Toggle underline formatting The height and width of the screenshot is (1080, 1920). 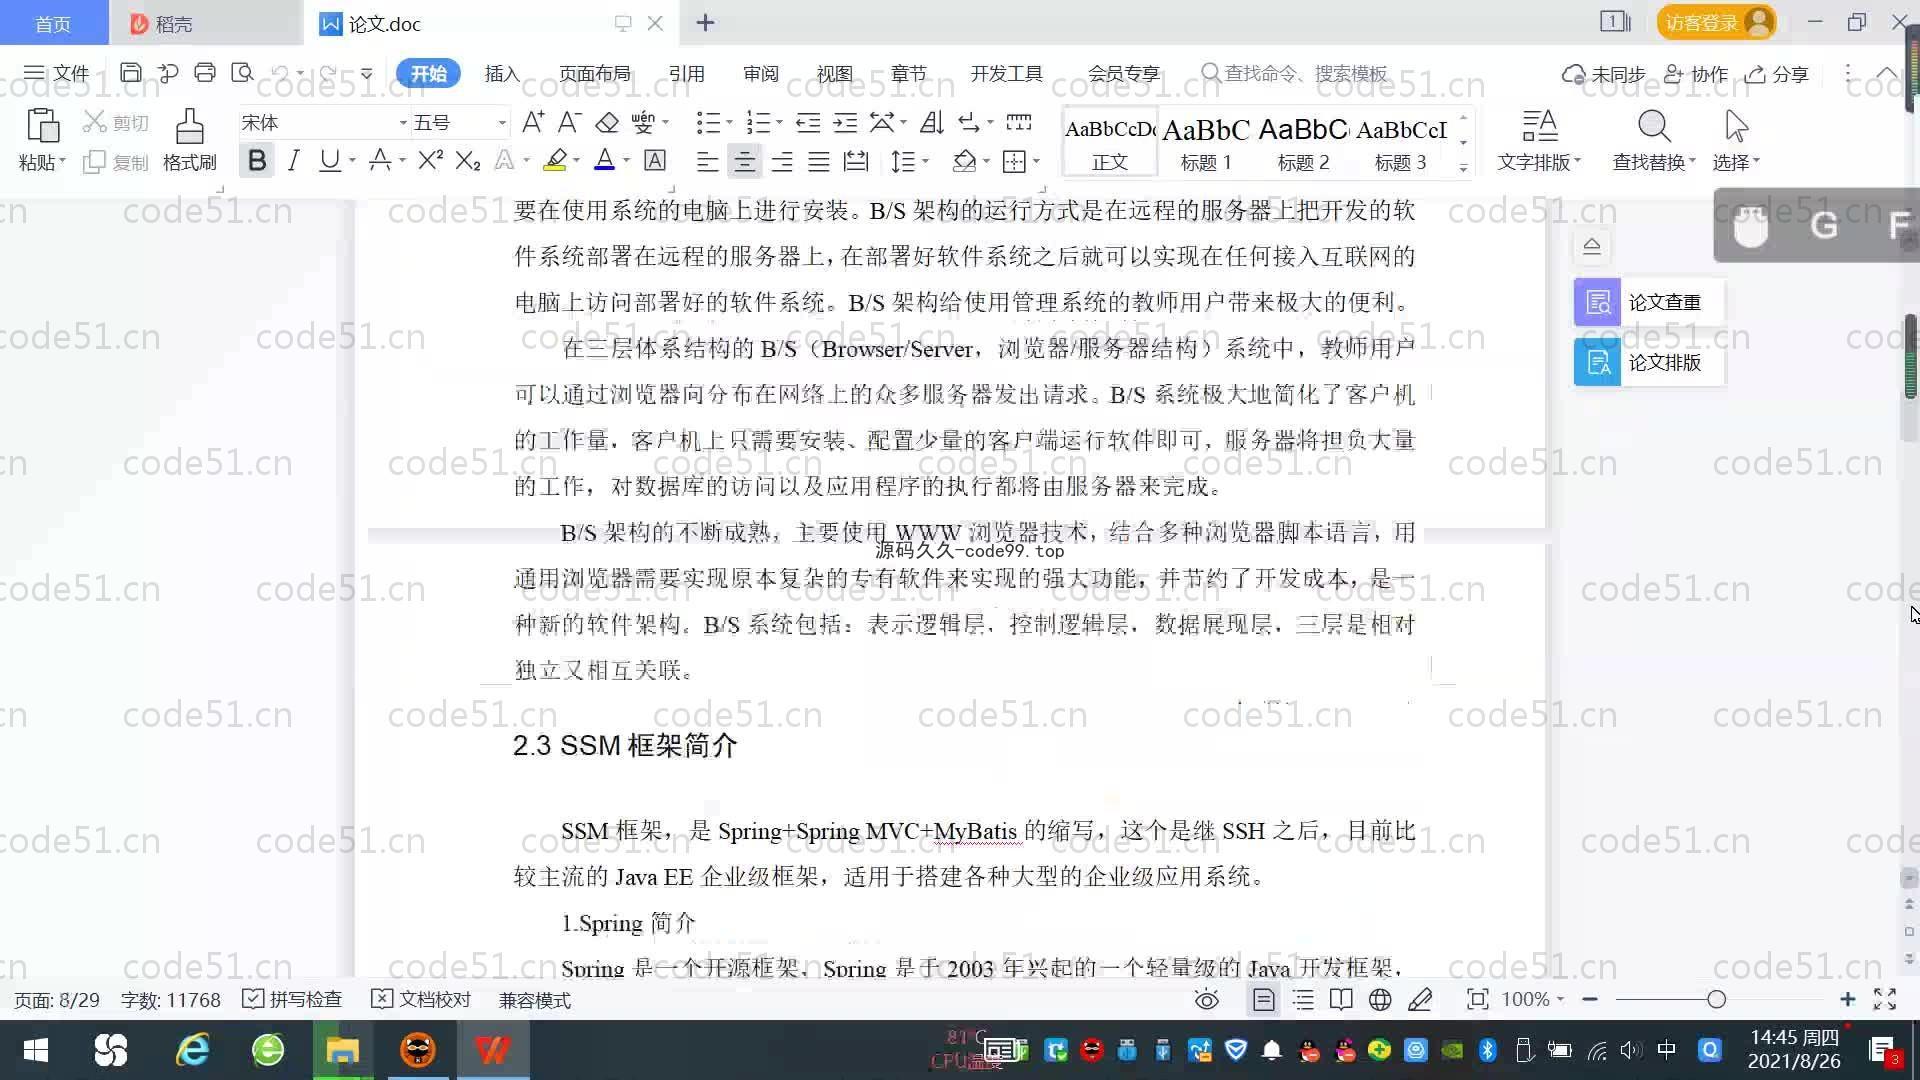tap(329, 161)
